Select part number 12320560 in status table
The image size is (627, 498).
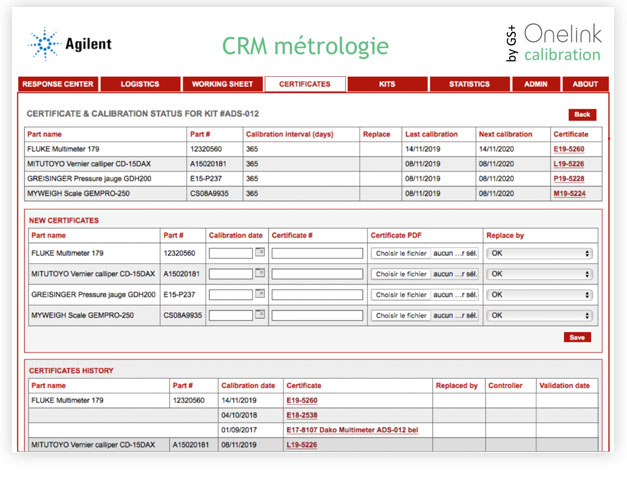[x=206, y=149]
